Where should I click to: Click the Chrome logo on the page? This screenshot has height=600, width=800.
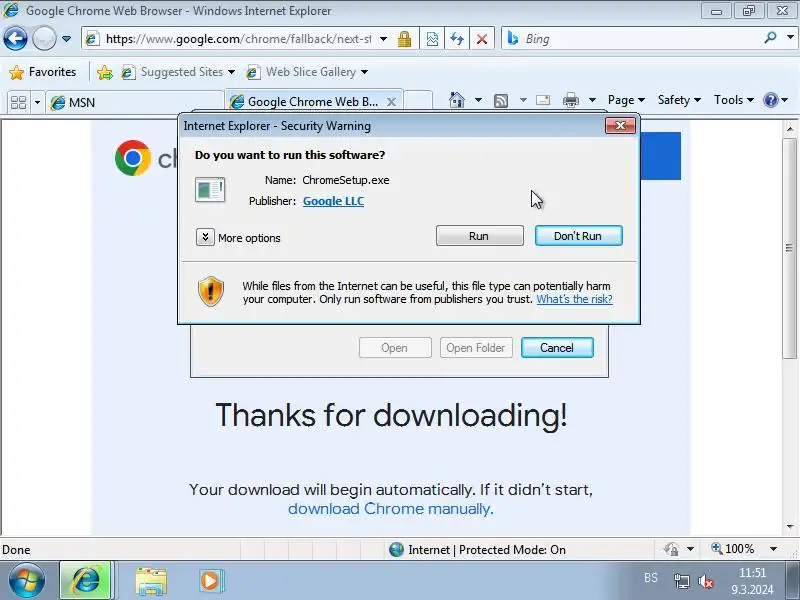[133, 158]
